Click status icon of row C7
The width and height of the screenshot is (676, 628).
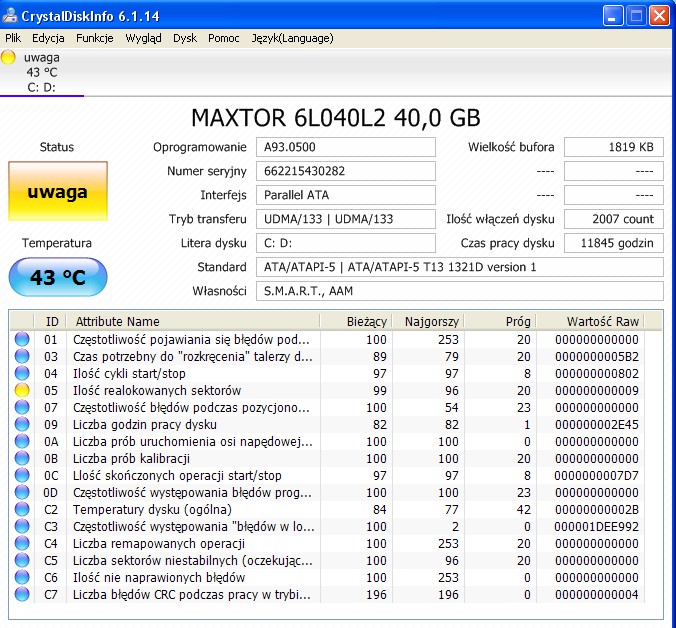tap(22, 594)
